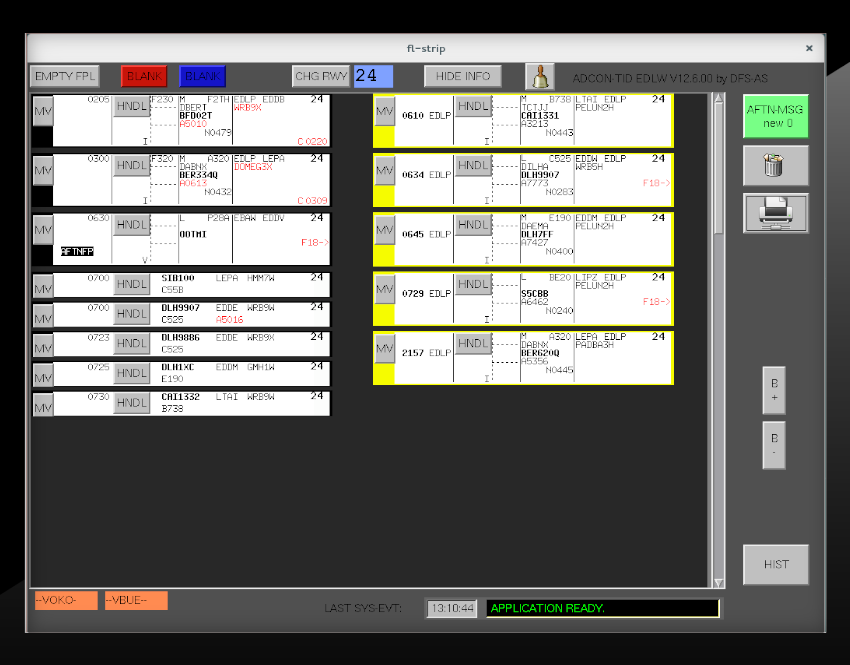Viewport: 850px width, 665px height.
Task: Click the runway 24 input field
Action: (373, 76)
